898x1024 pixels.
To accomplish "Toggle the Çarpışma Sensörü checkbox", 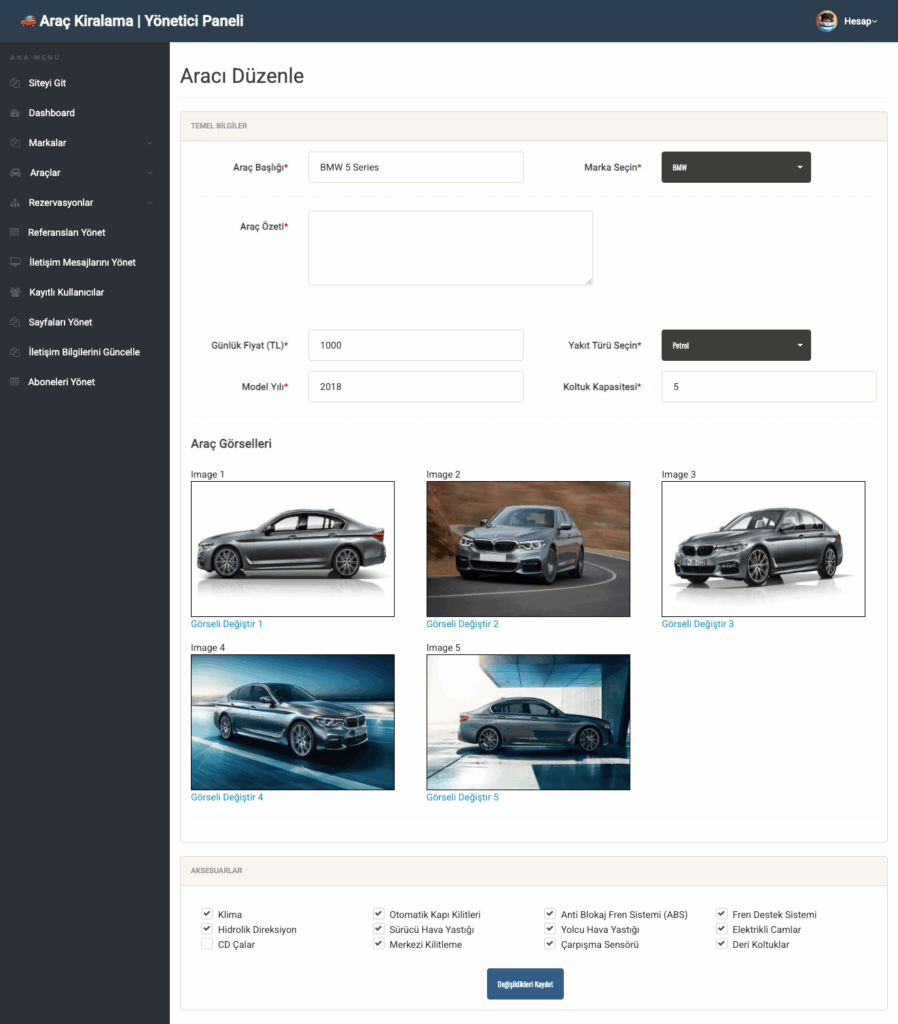I will 550,944.
